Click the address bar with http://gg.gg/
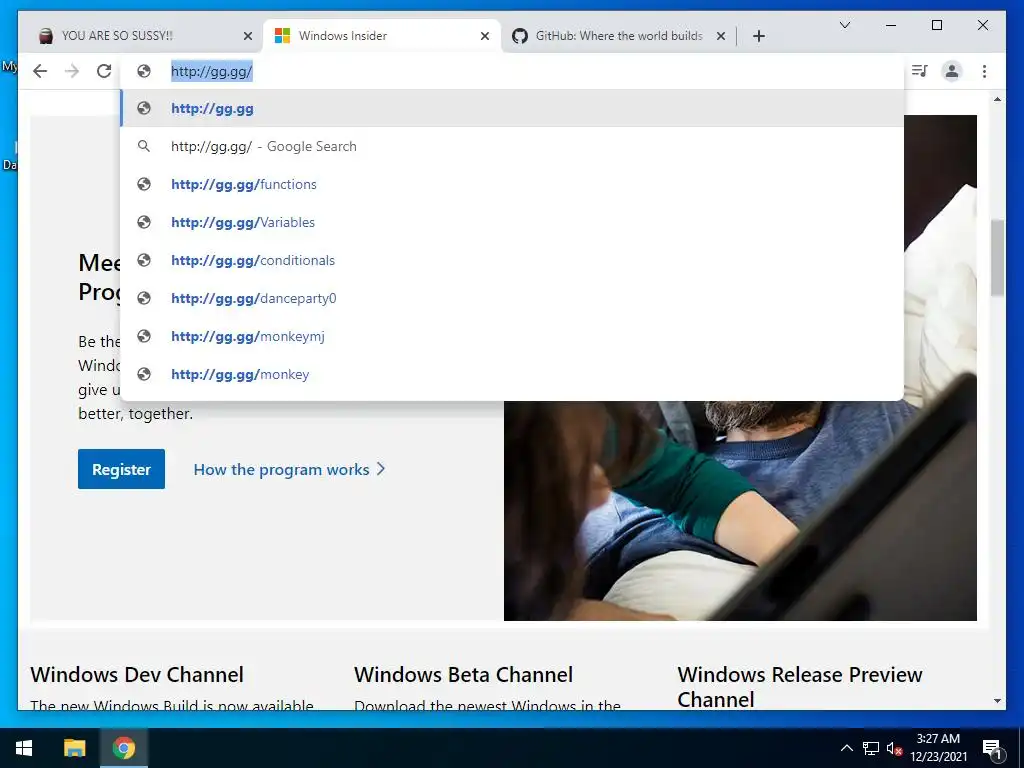Image resolution: width=1024 pixels, height=768 pixels. pos(513,71)
